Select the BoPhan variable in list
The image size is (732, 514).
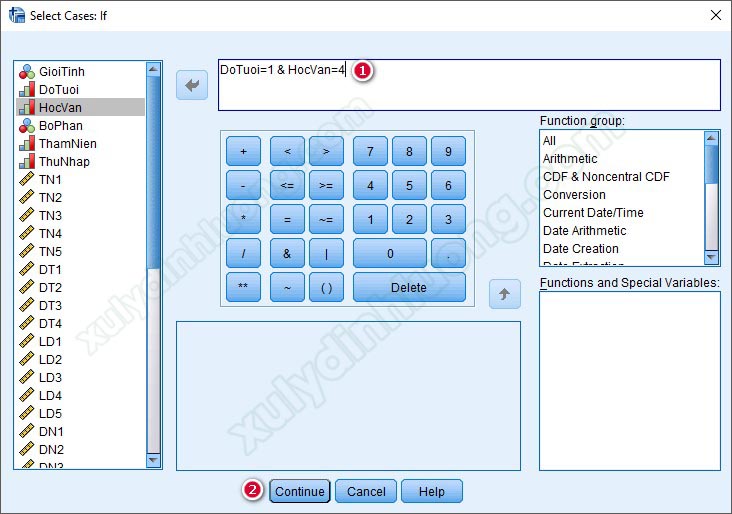tap(61, 126)
